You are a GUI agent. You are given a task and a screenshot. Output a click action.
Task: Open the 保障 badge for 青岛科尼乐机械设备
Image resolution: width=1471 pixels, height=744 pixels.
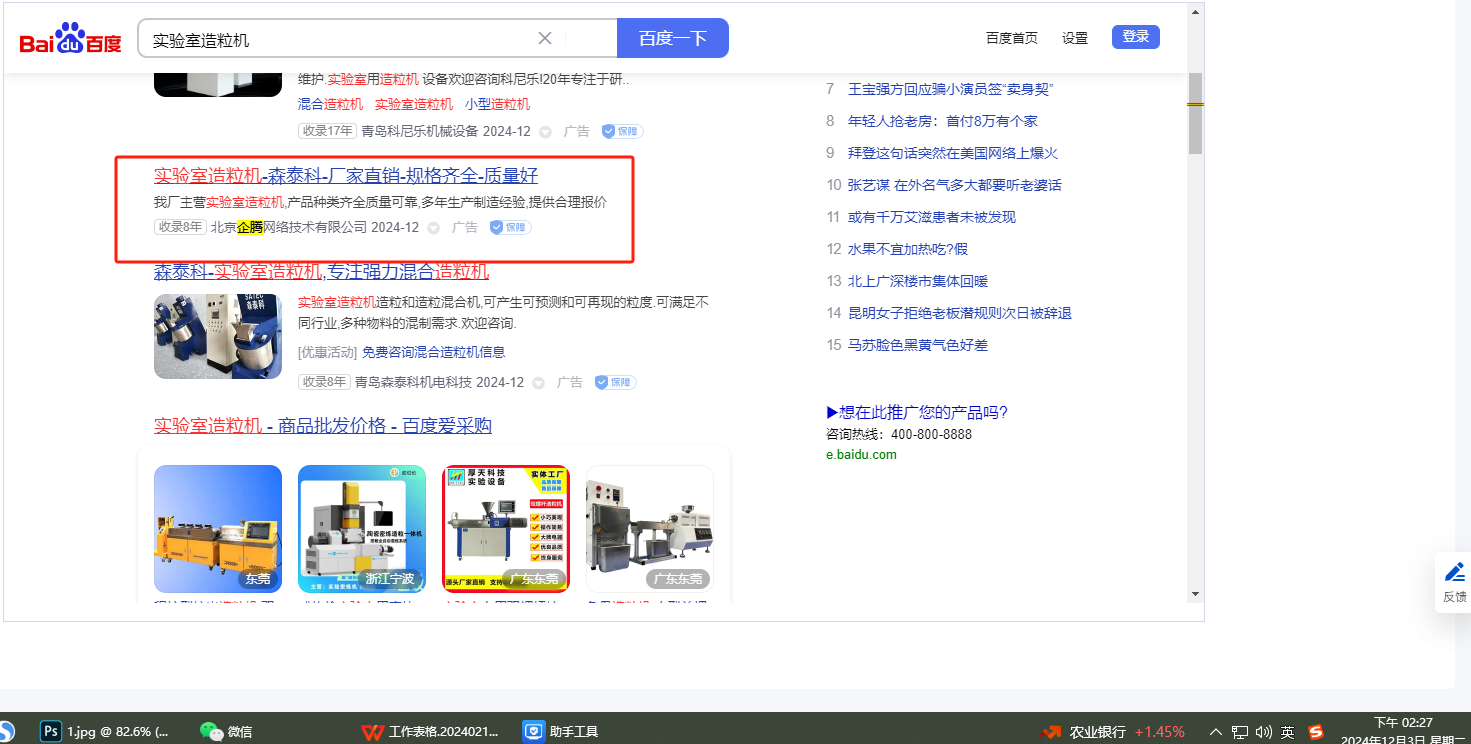coord(622,131)
